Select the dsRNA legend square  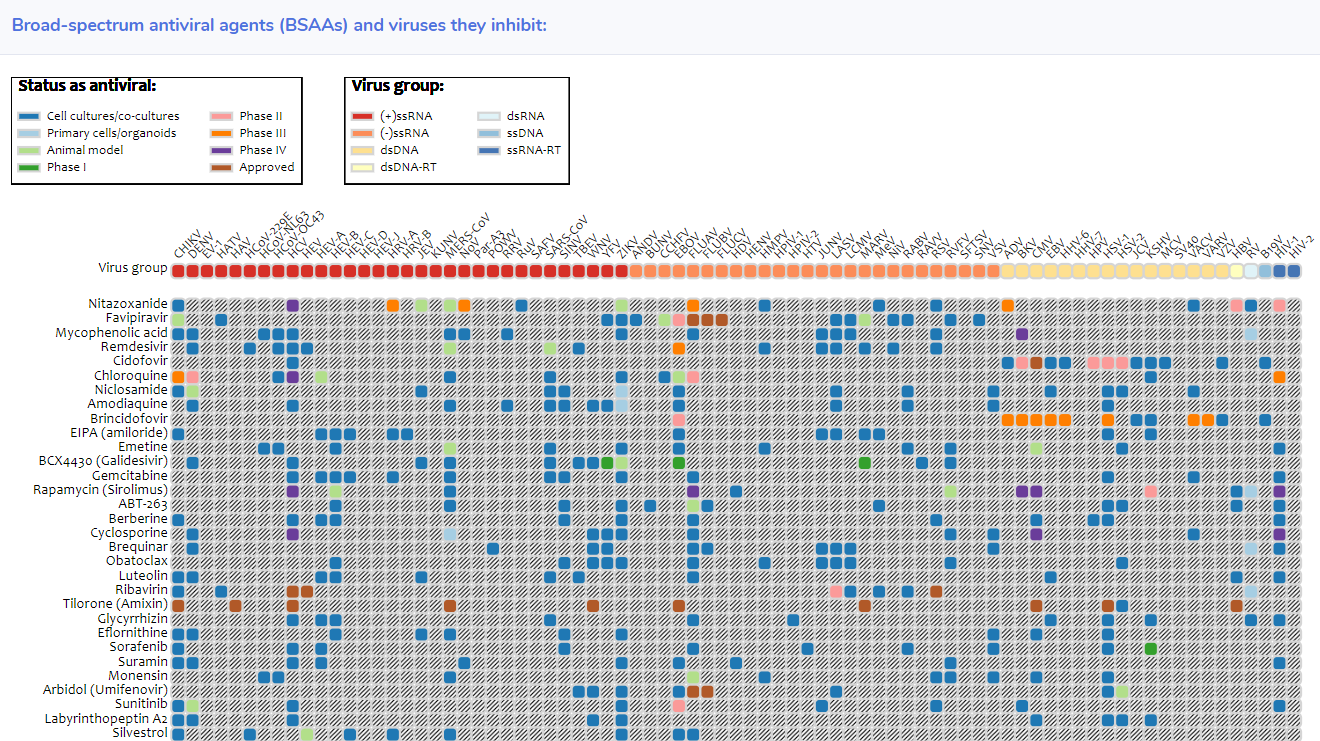pos(489,115)
